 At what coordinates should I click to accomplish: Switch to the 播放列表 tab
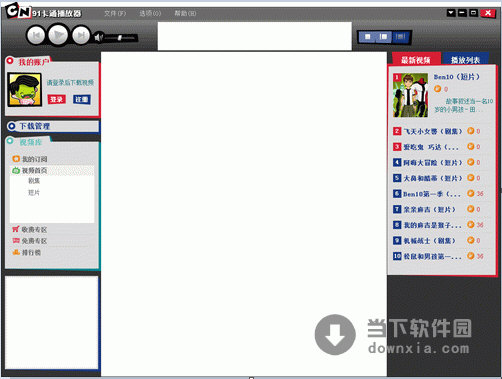coord(465,60)
